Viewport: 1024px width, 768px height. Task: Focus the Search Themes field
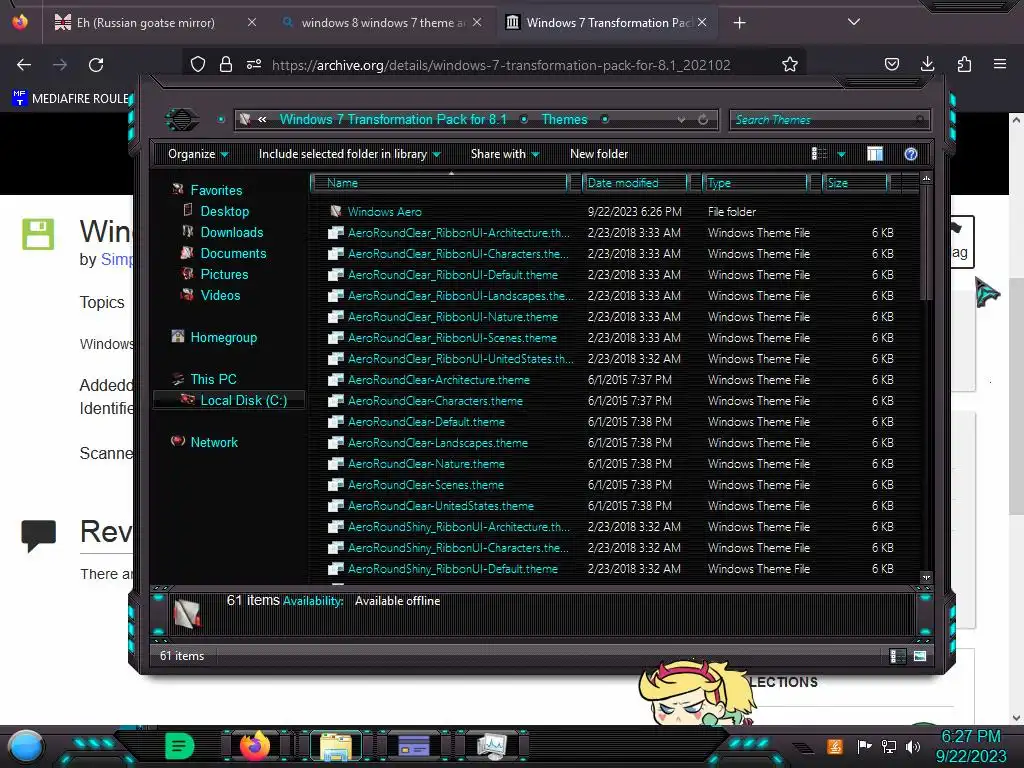pos(829,120)
